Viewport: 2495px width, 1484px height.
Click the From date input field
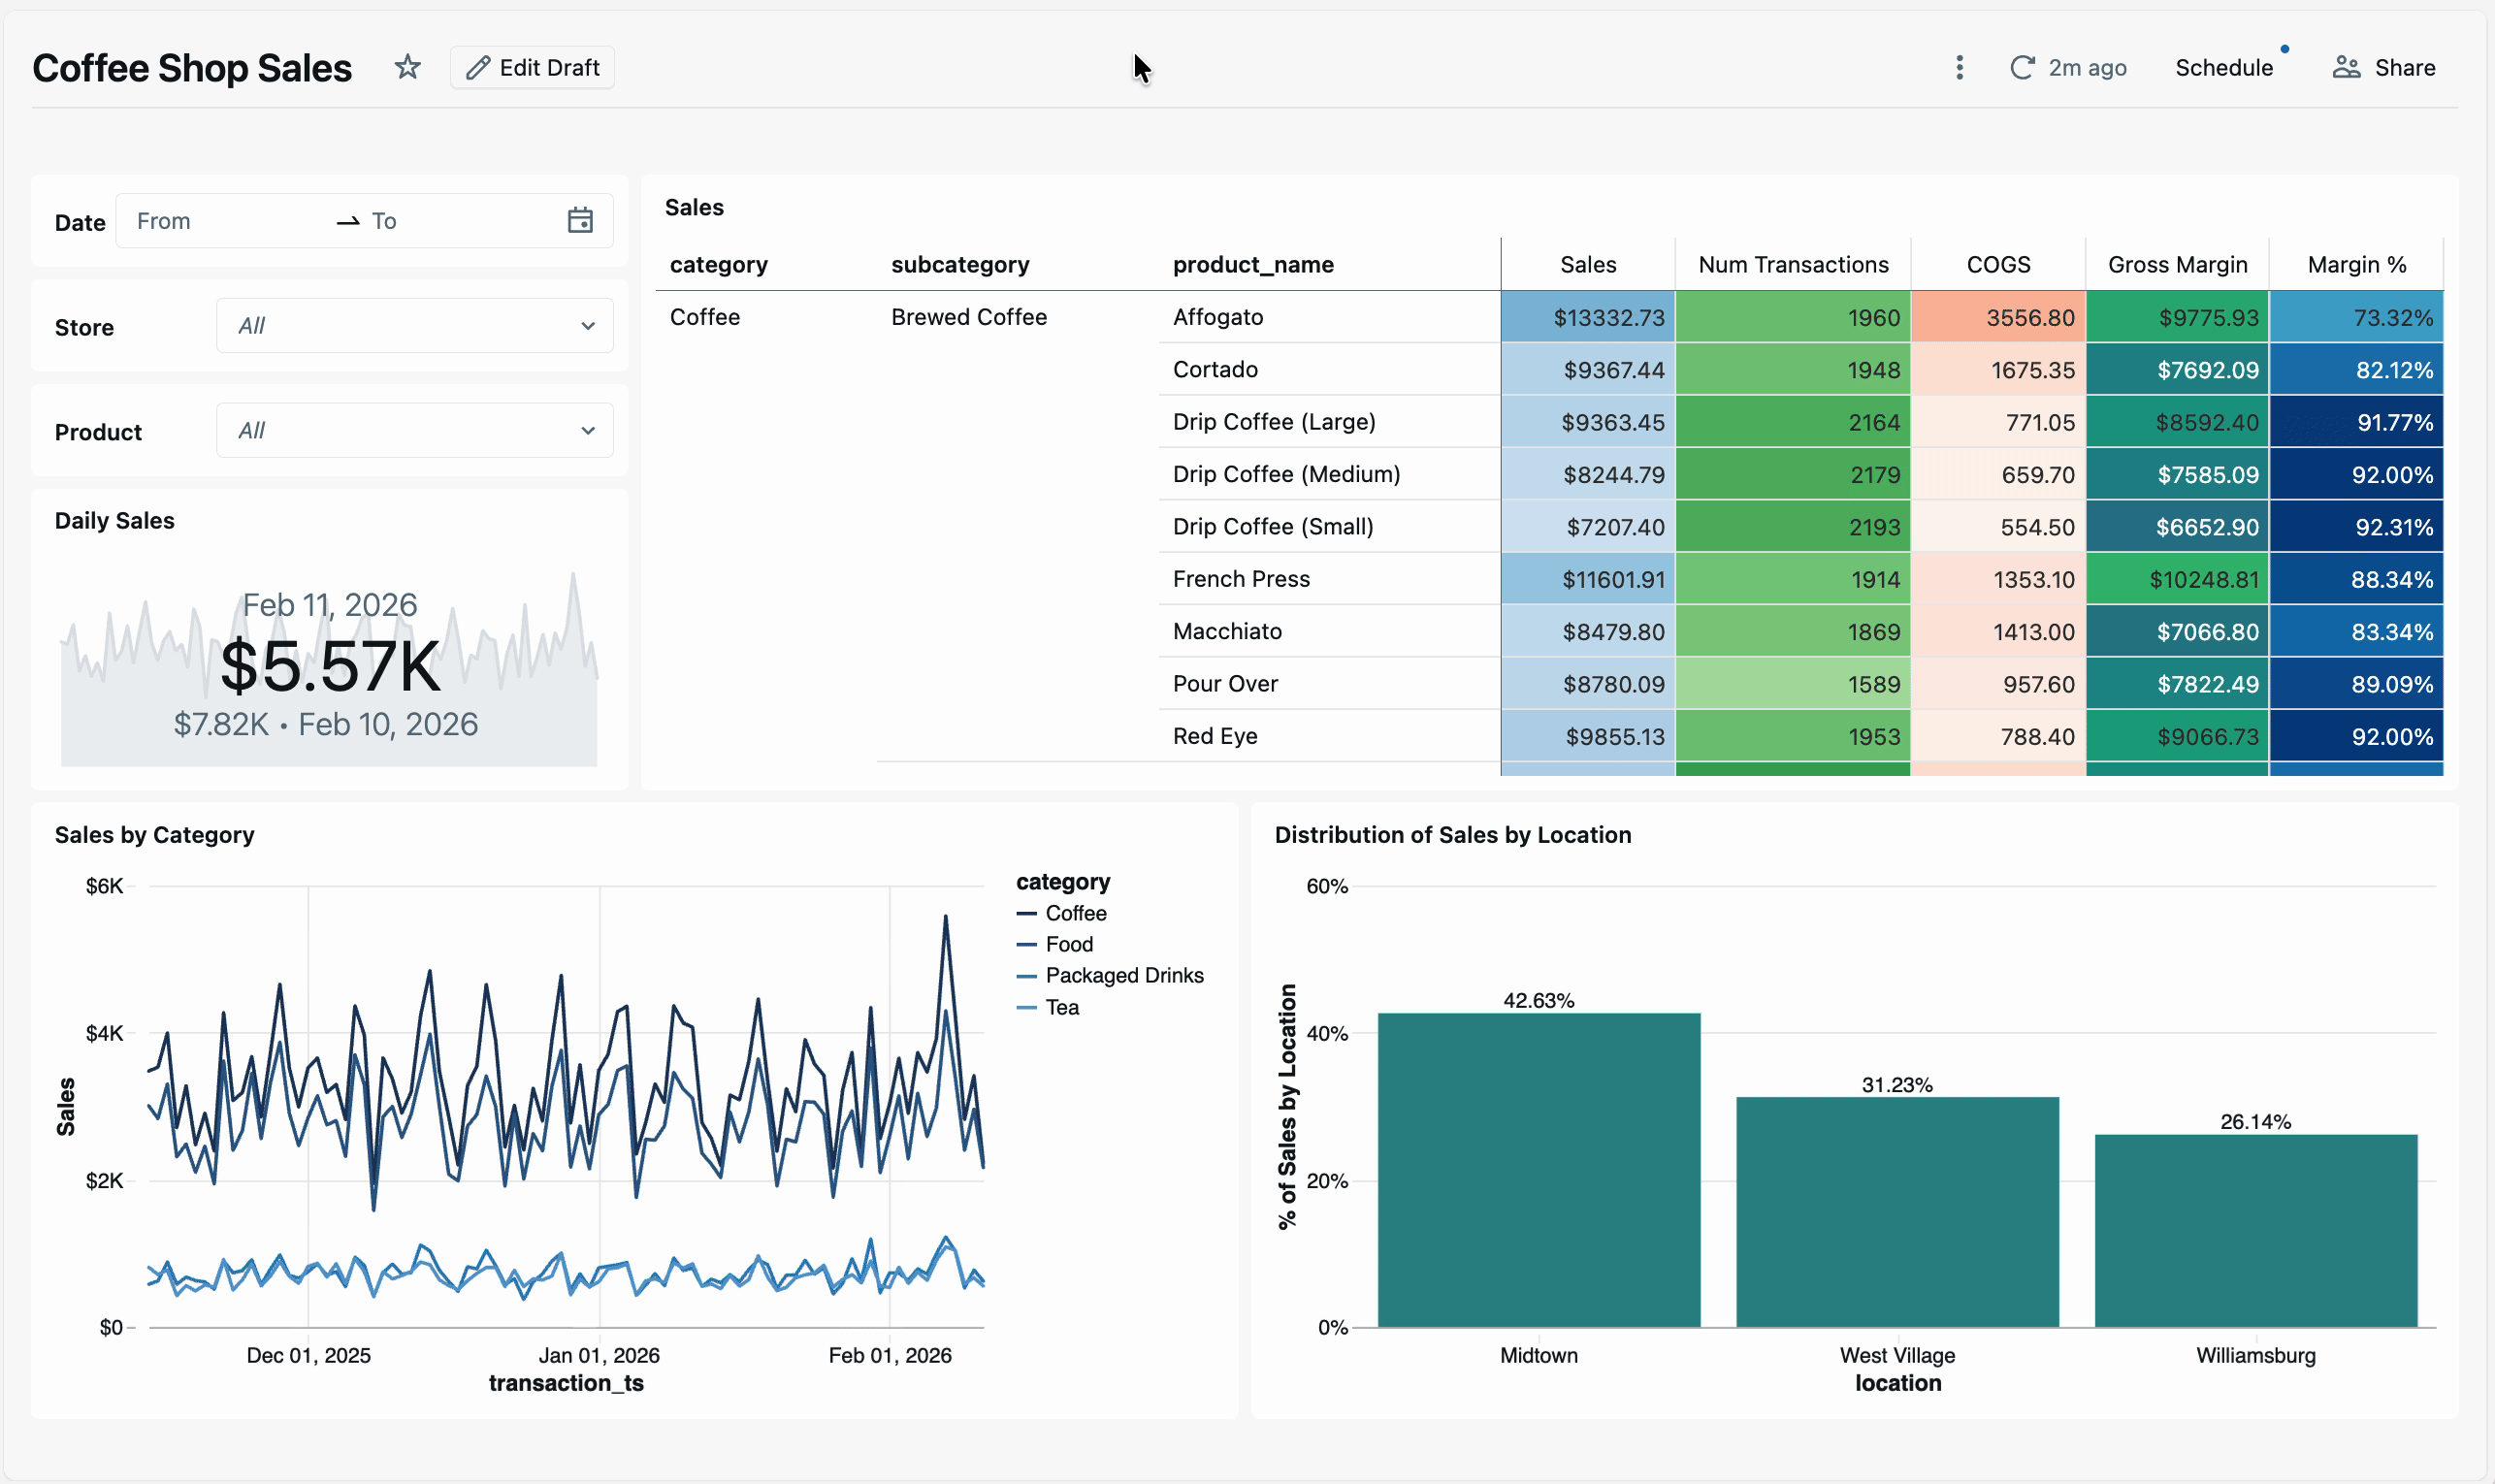220,220
